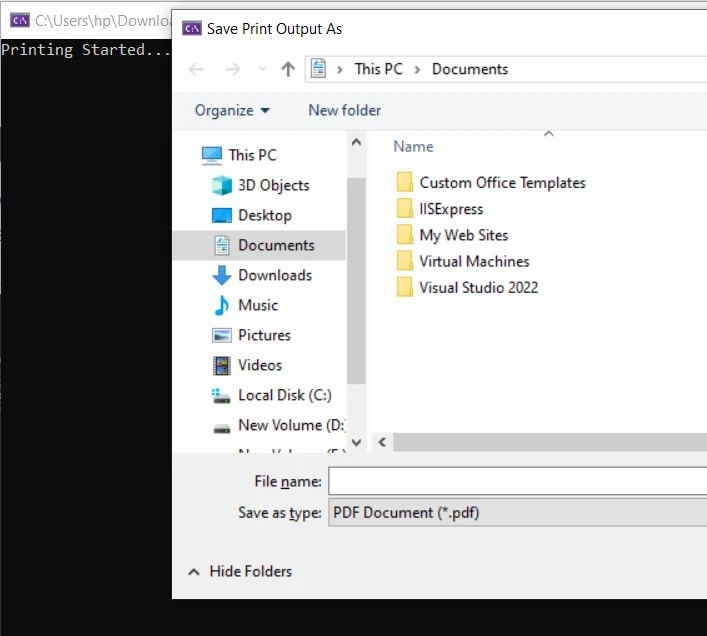Select the Visual Studio 2022 folder
The width and height of the screenshot is (707, 636).
coord(478,287)
